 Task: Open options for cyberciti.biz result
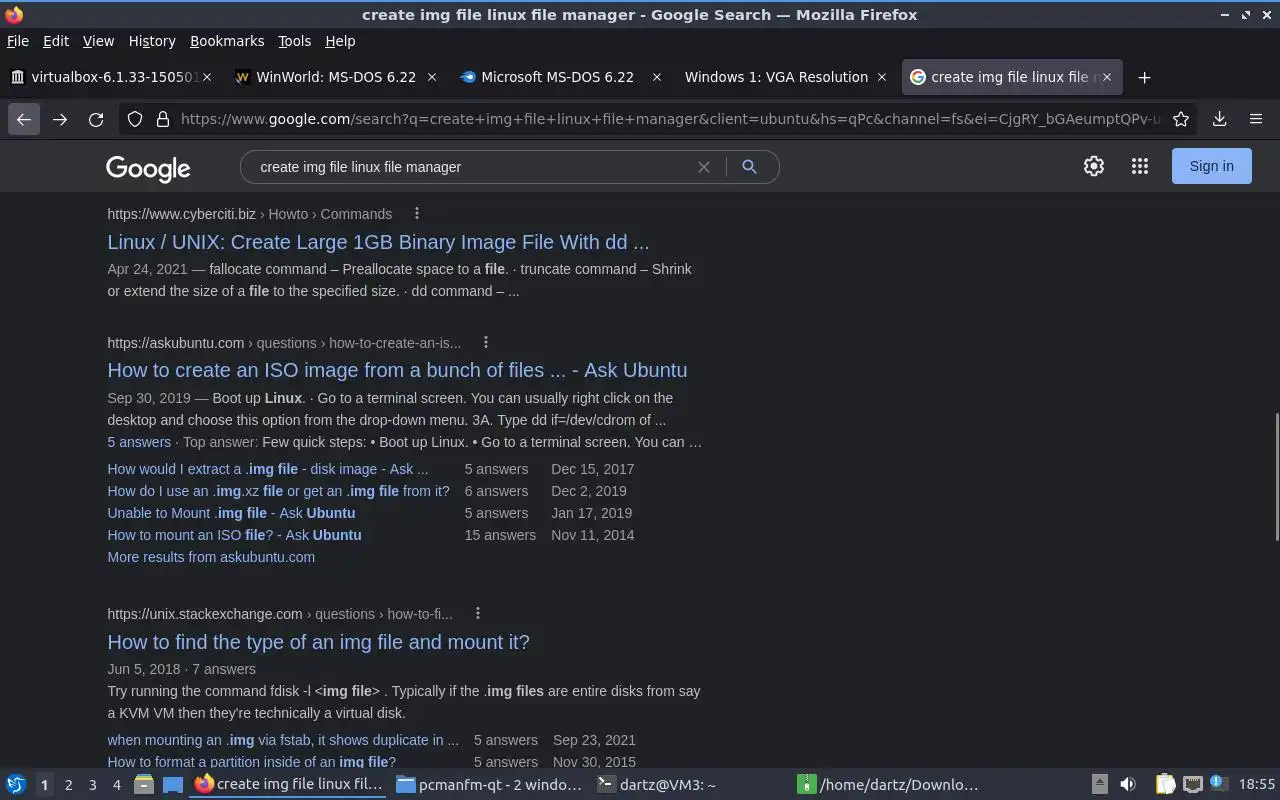[417, 214]
